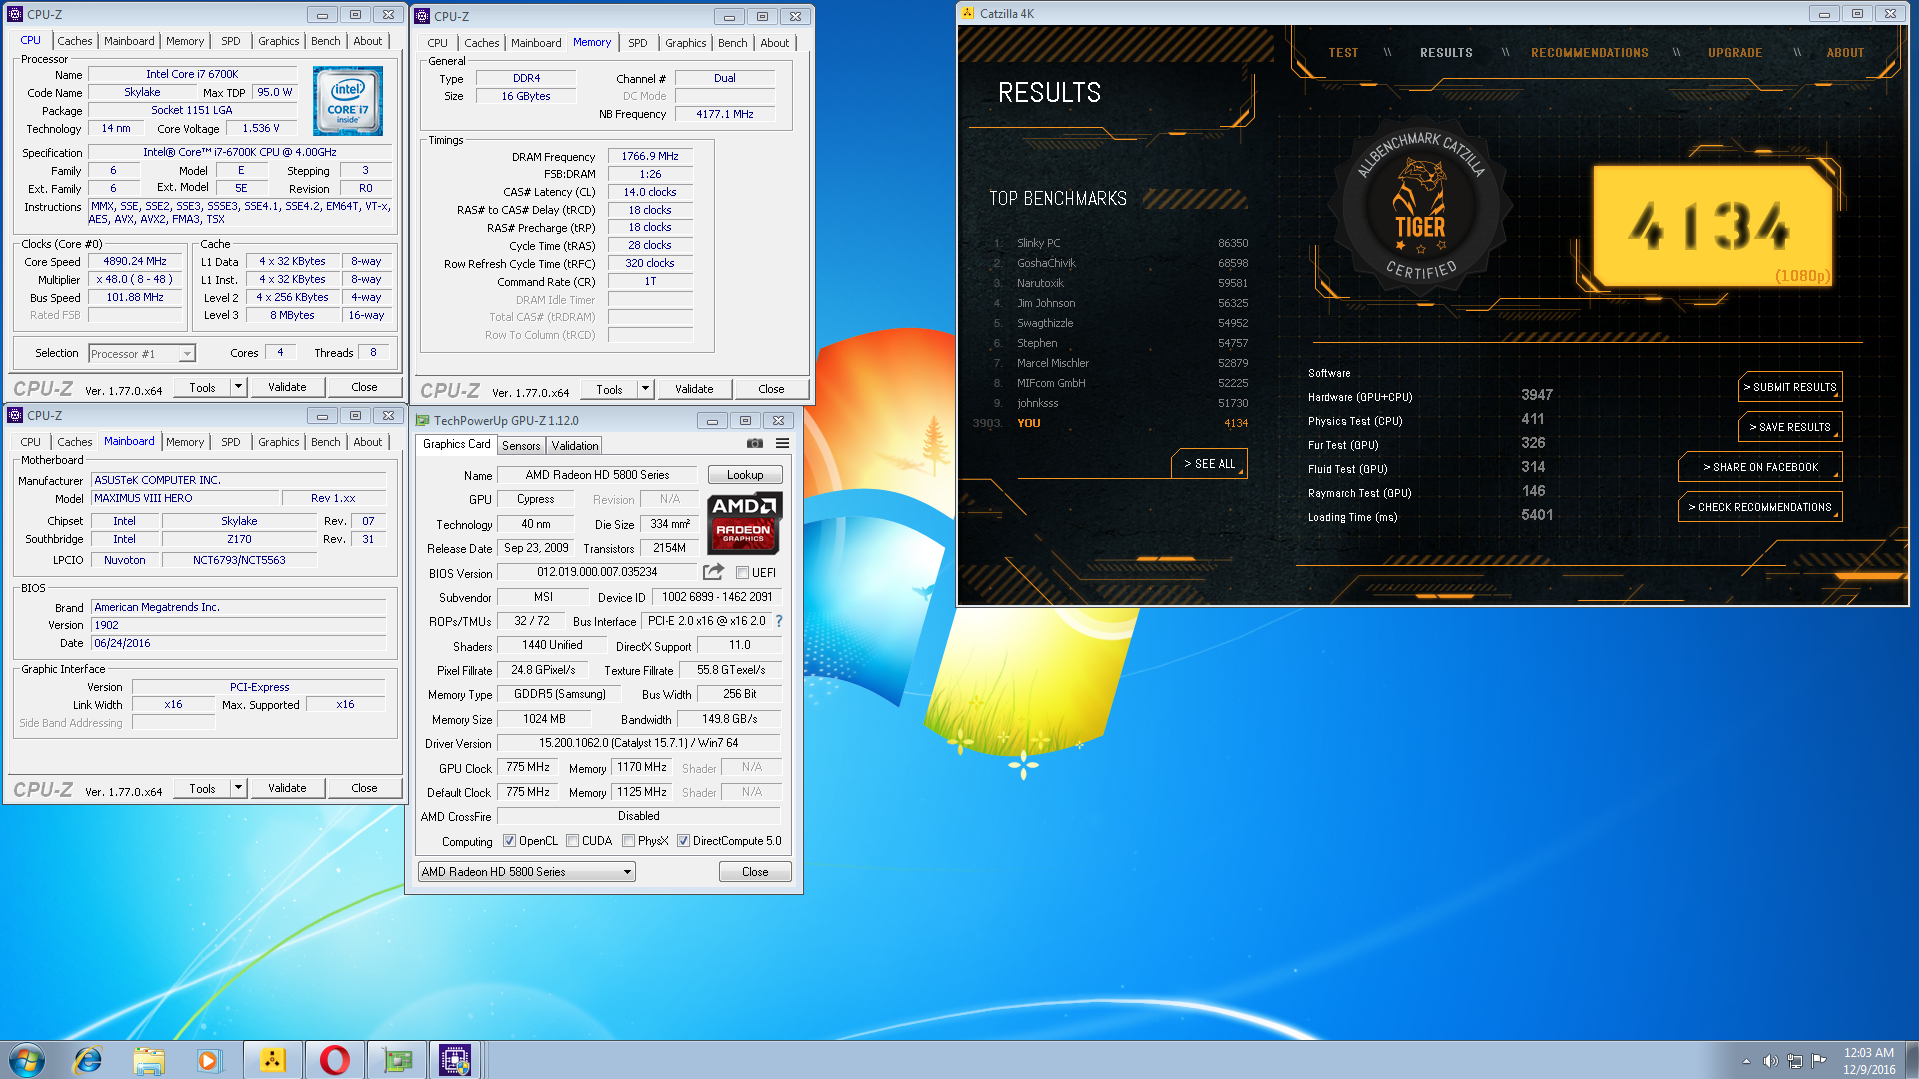Expand Tools arrow in CPU-Z Memory window
This screenshot has width=1919, height=1079.
point(645,390)
